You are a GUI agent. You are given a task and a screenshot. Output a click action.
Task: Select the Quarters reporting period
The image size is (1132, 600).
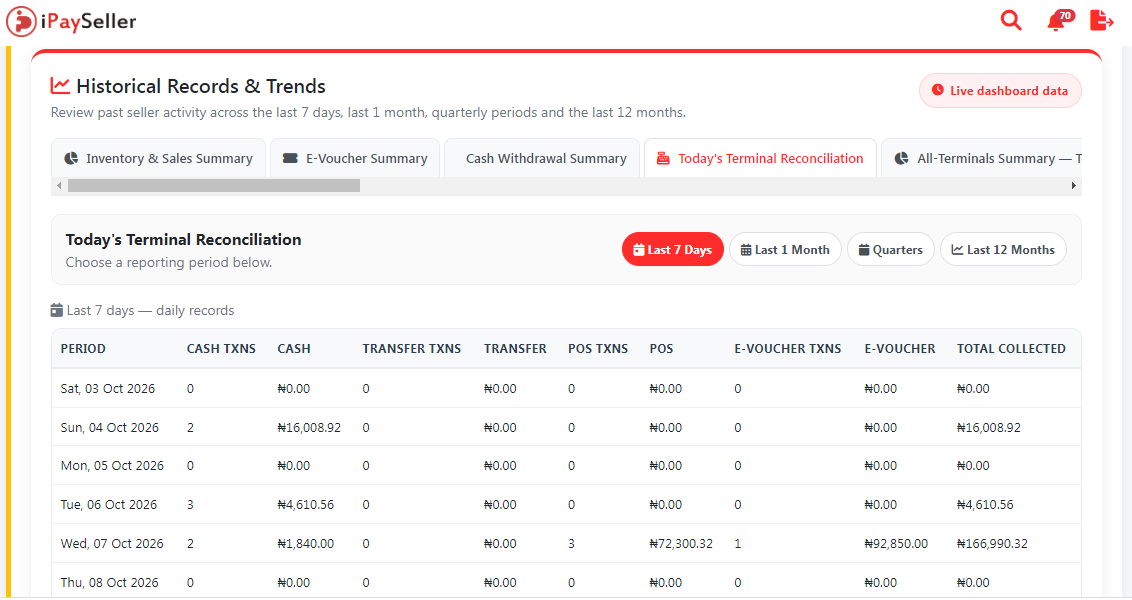891,249
